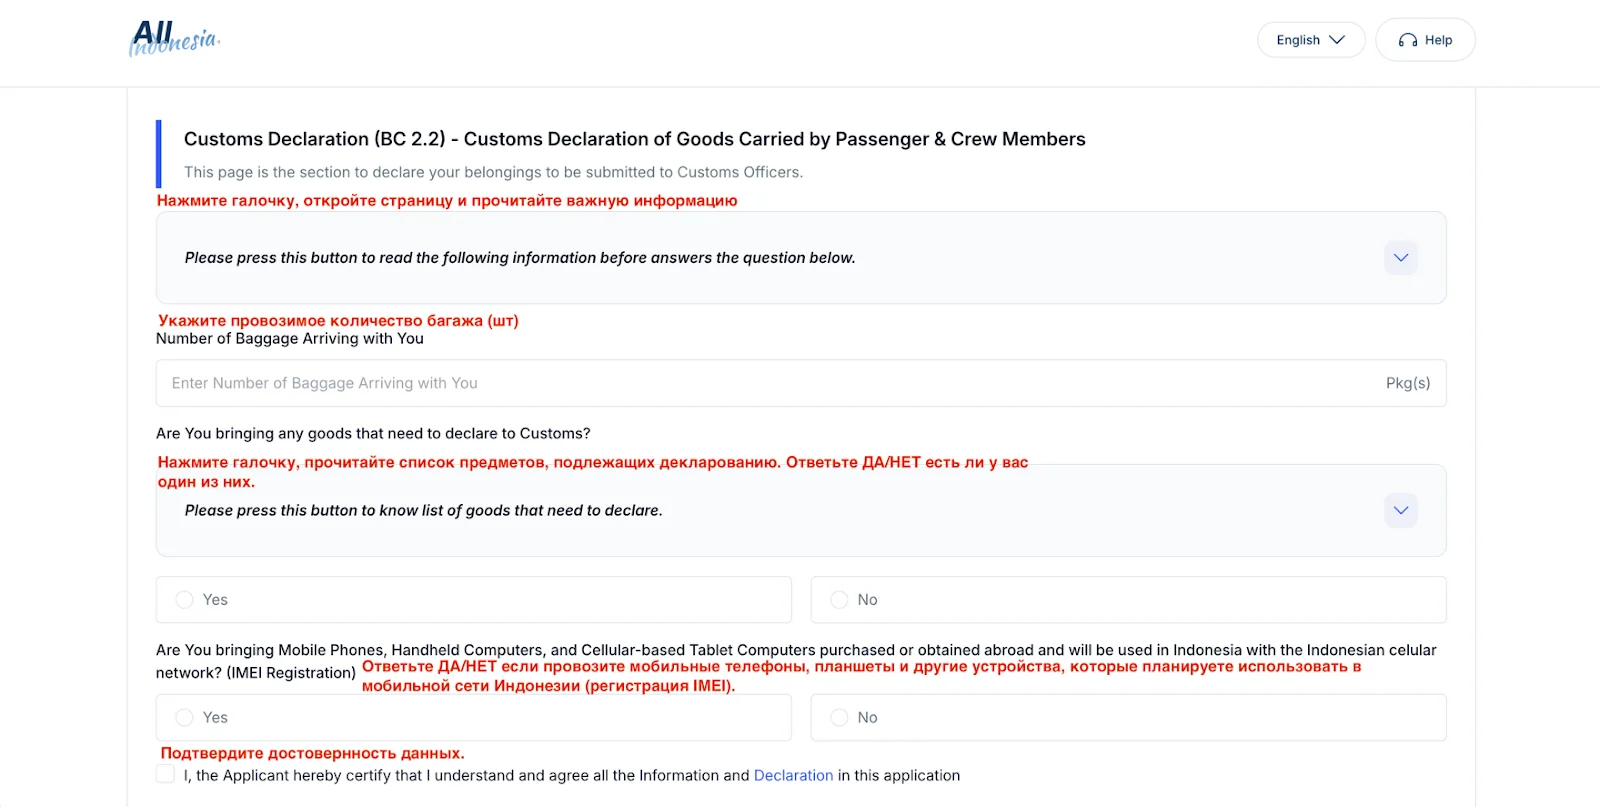The height and width of the screenshot is (807, 1600).
Task: Expand the list of goods to declare
Action: click(1400, 510)
